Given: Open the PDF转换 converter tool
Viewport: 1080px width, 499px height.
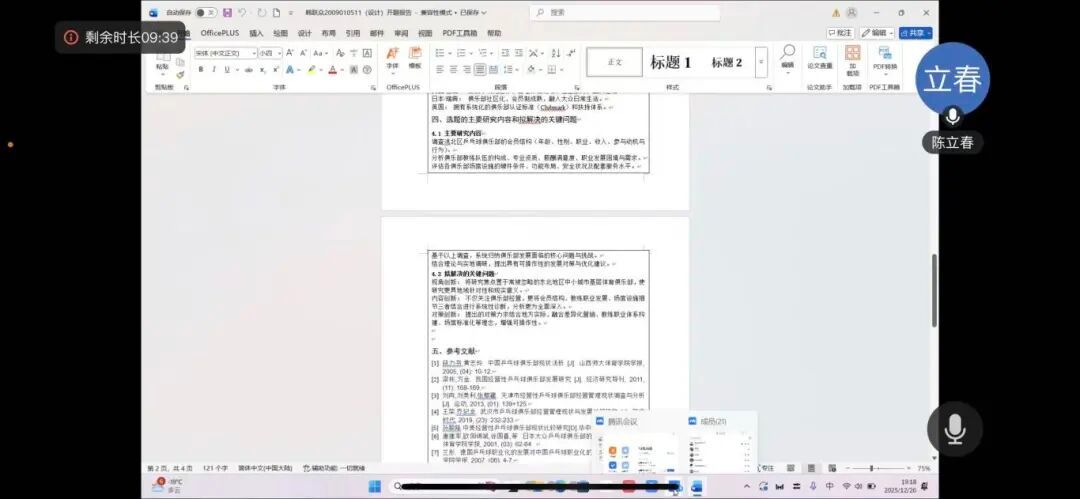Looking at the screenshot, I should (x=885, y=58).
